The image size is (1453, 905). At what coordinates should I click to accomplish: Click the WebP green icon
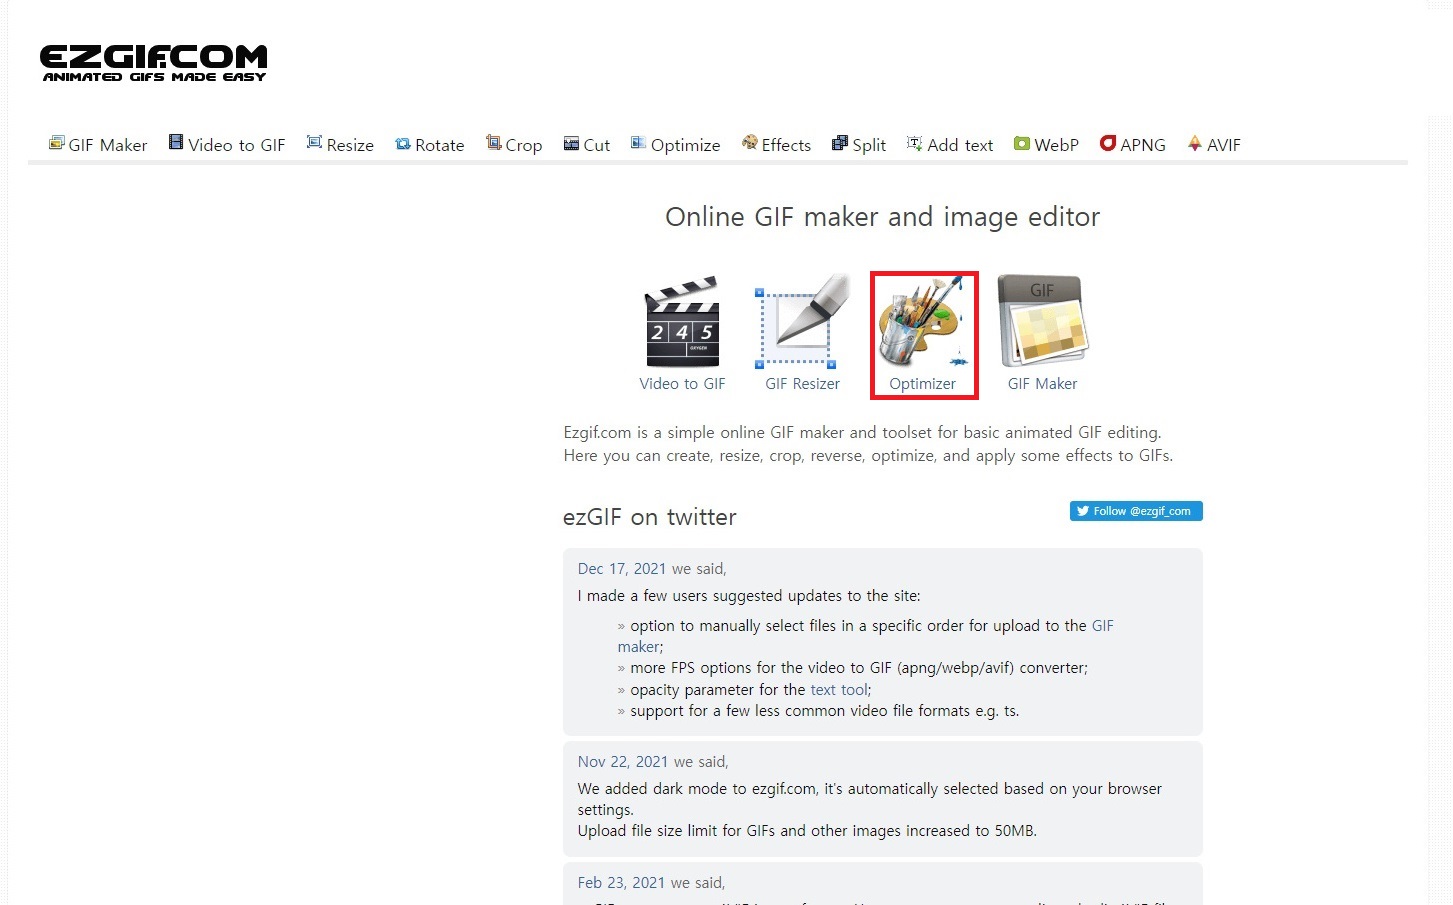pos(1022,143)
